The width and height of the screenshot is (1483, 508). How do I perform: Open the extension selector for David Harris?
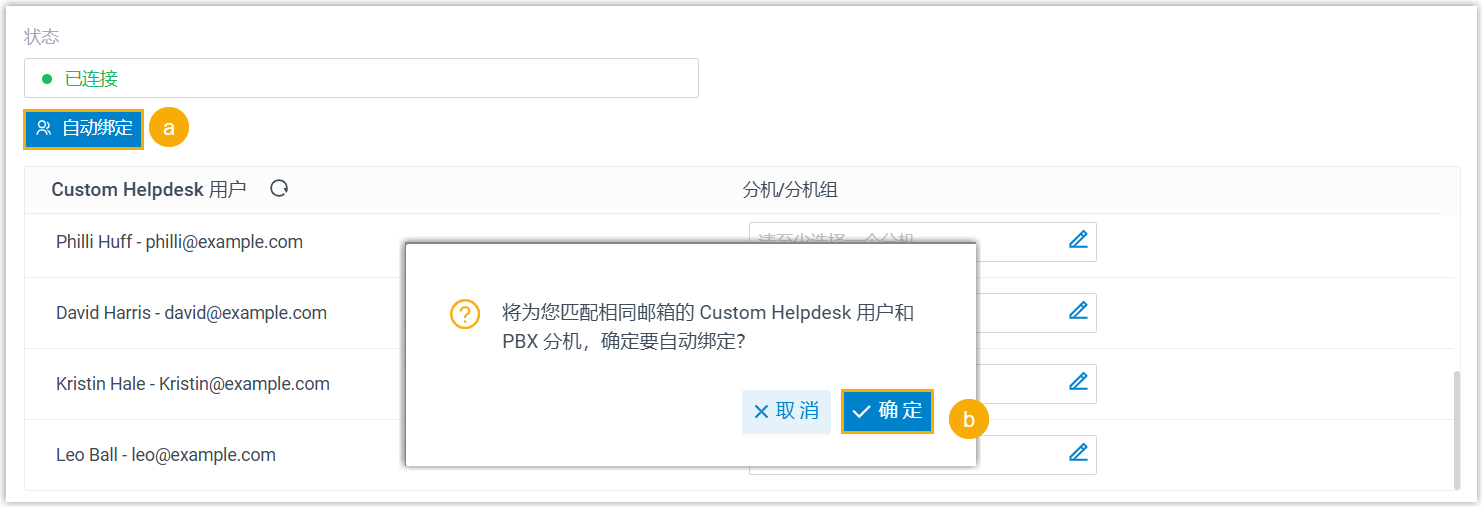coord(1020,312)
